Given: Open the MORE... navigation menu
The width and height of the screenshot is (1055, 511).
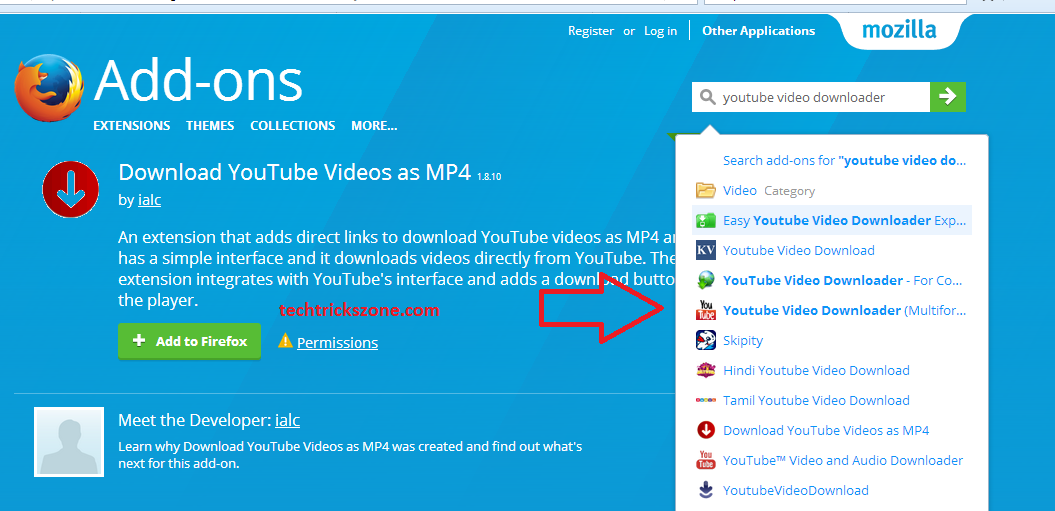Looking at the screenshot, I should (x=374, y=126).
